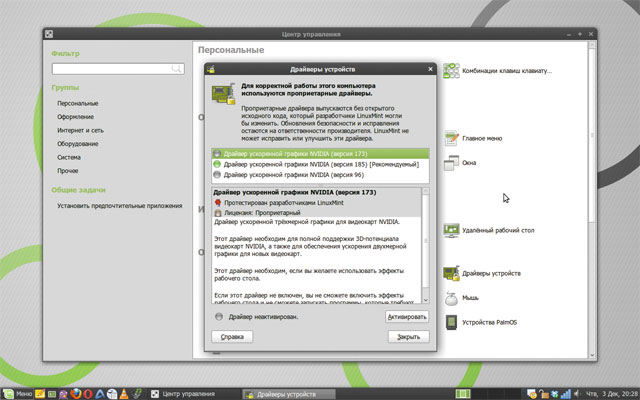Click Установить предпочтительные приложения link
The height and width of the screenshot is (400, 640).
tap(120, 206)
